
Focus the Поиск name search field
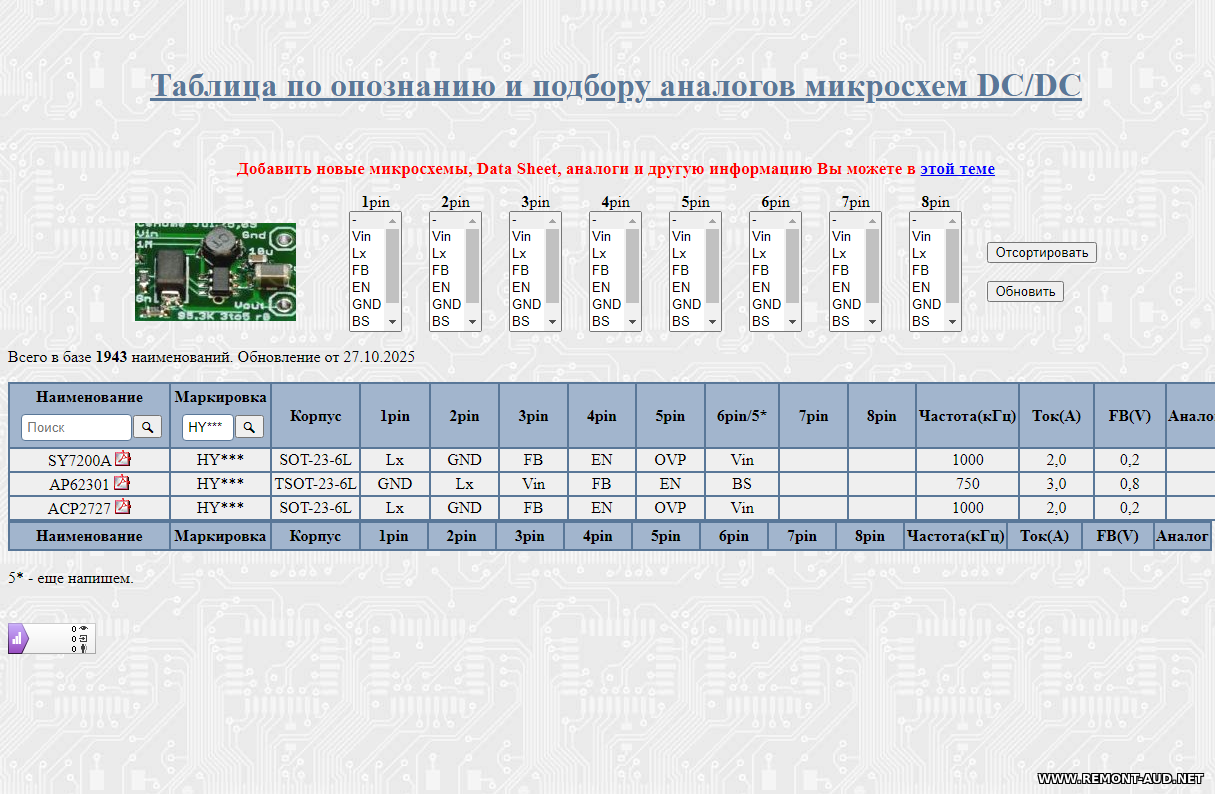pyautogui.click(x=76, y=427)
